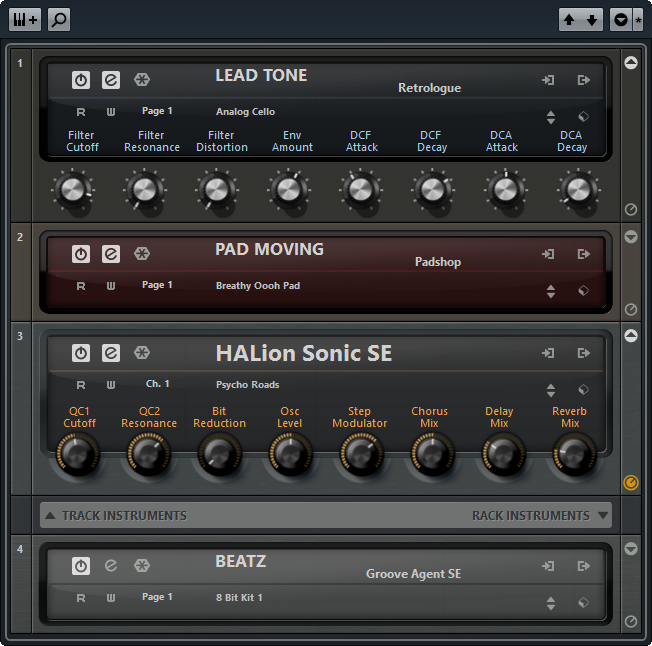Open output activation for PAD MOVING
652x646 pixels.
click(584, 254)
